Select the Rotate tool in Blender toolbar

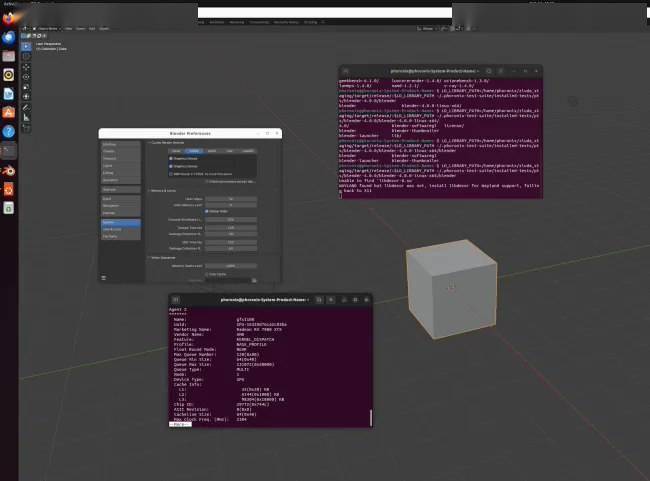[x=26, y=77]
